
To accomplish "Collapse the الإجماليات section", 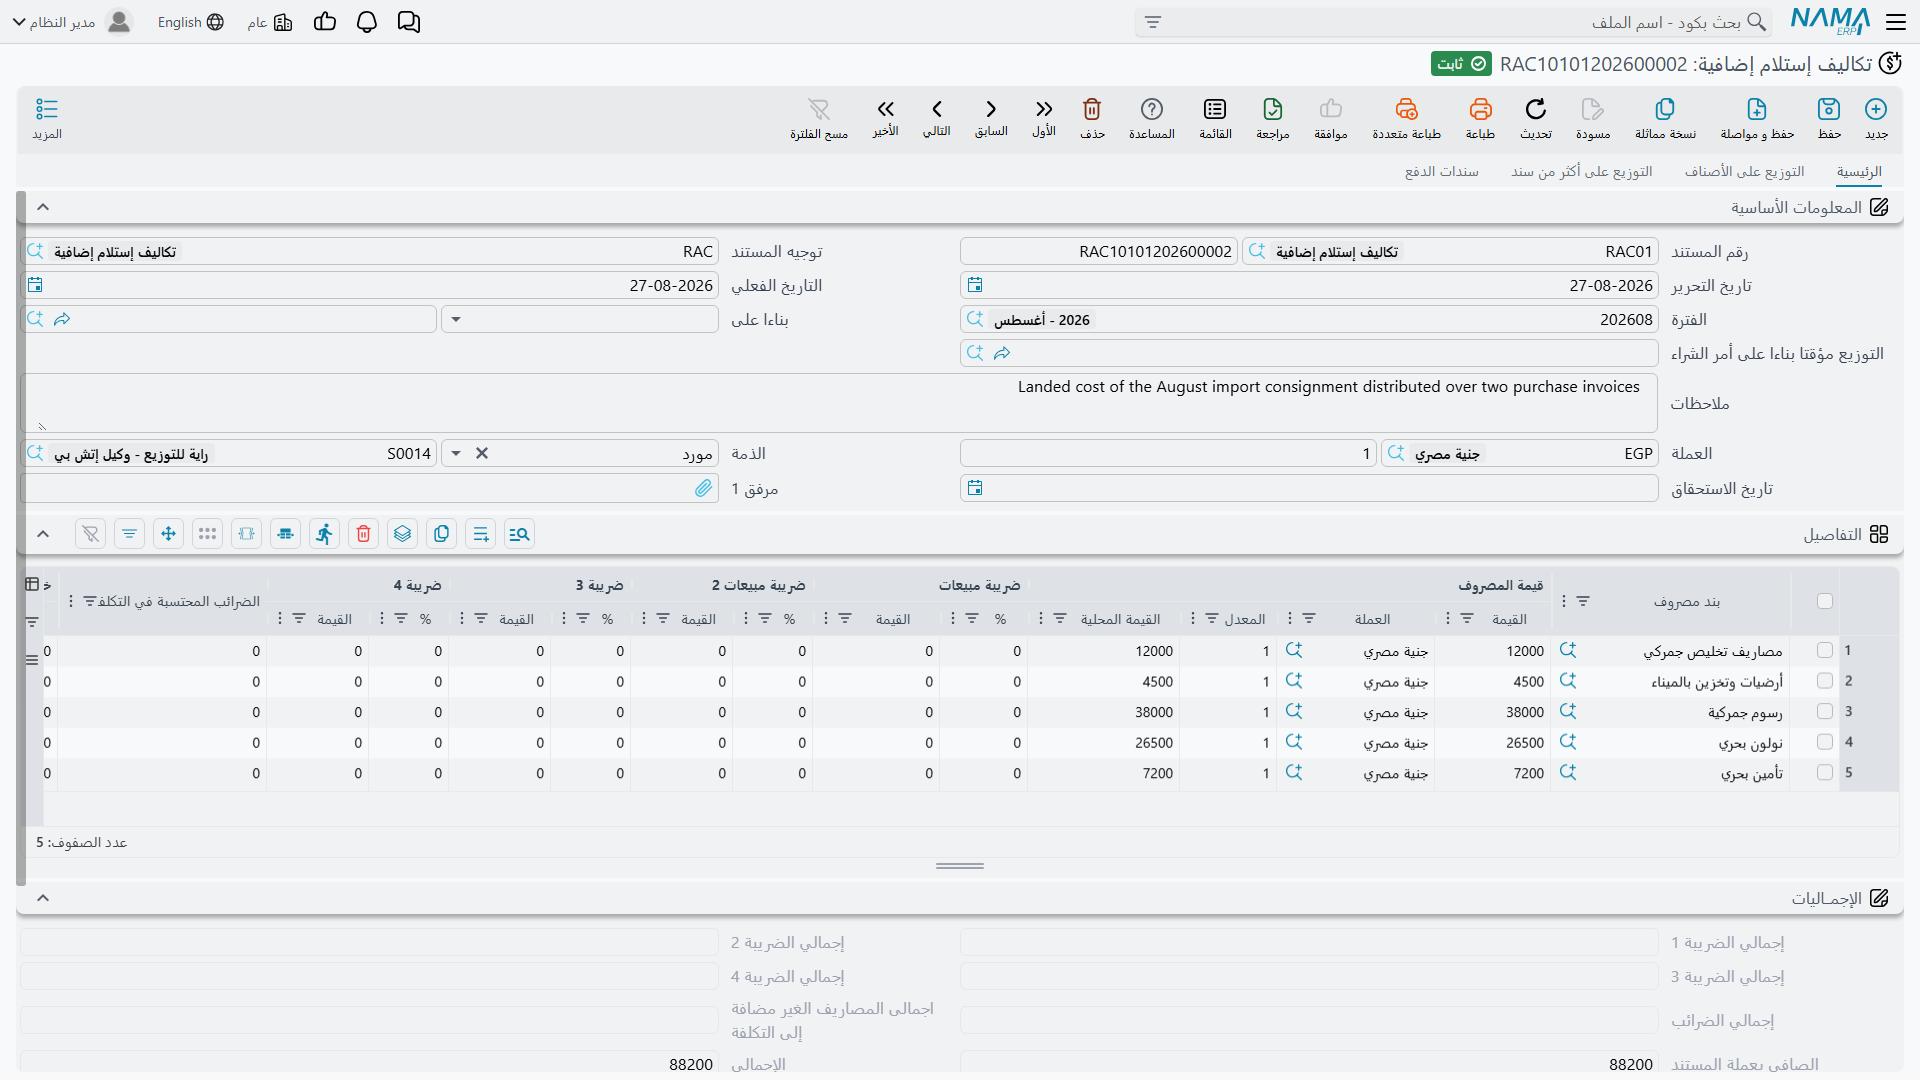I will pos(43,898).
